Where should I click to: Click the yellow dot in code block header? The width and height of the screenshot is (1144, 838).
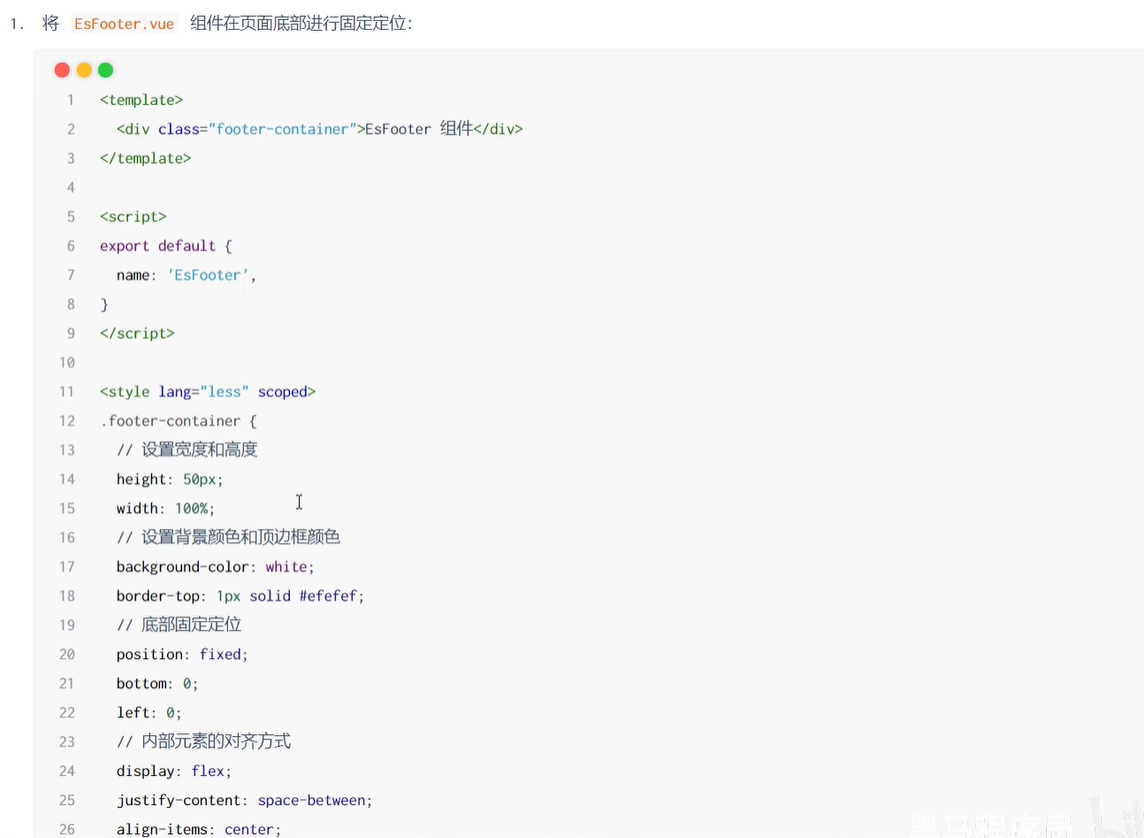(84, 70)
